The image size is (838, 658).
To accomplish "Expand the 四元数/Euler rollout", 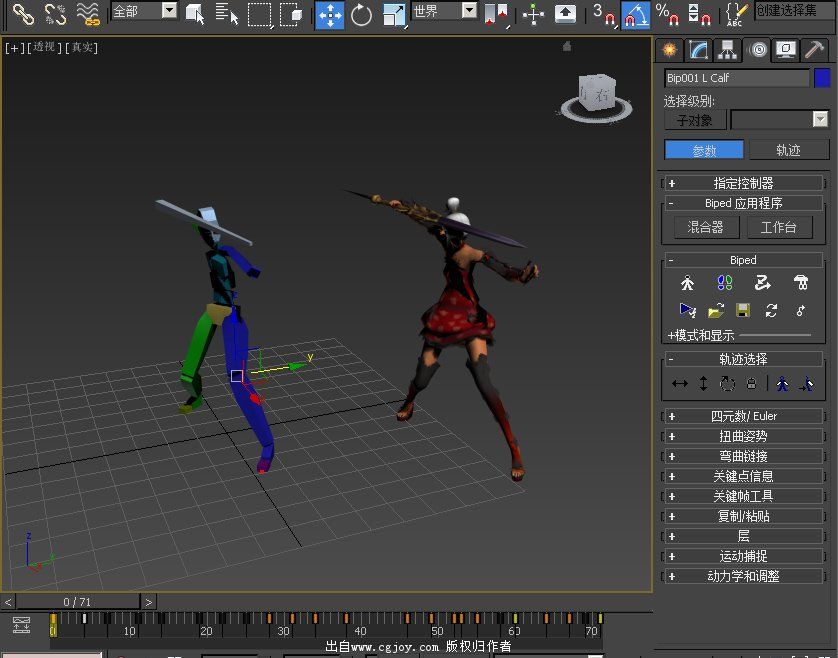I will pos(743,416).
